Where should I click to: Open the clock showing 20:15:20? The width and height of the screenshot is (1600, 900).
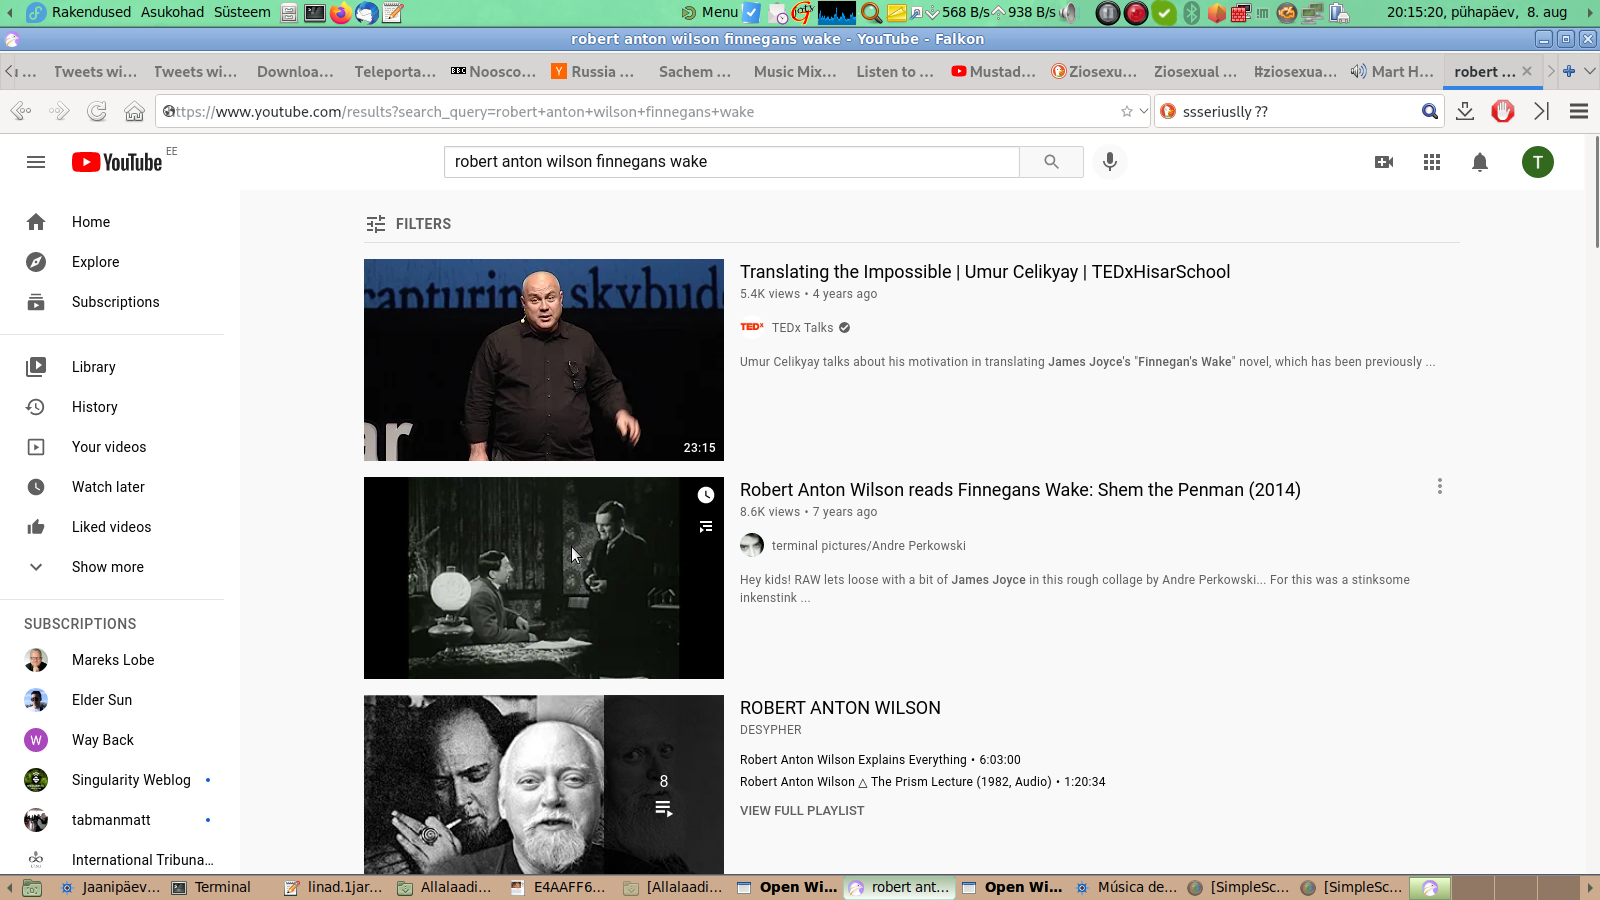[x=1477, y=12]
